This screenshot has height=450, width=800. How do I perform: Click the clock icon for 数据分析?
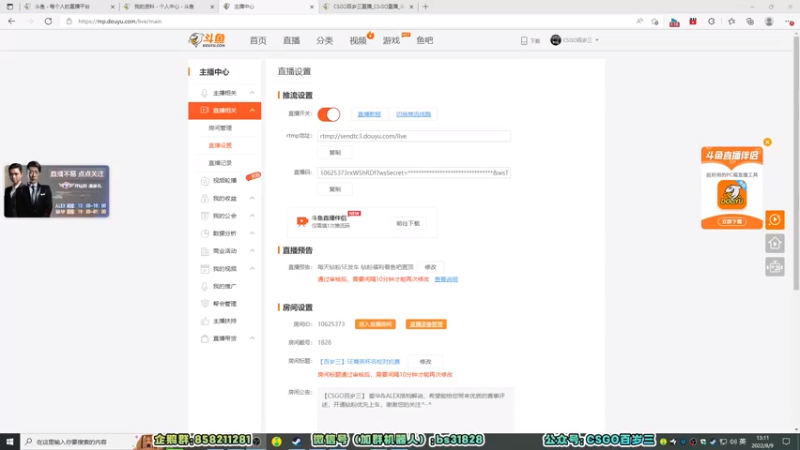point(205,233)
